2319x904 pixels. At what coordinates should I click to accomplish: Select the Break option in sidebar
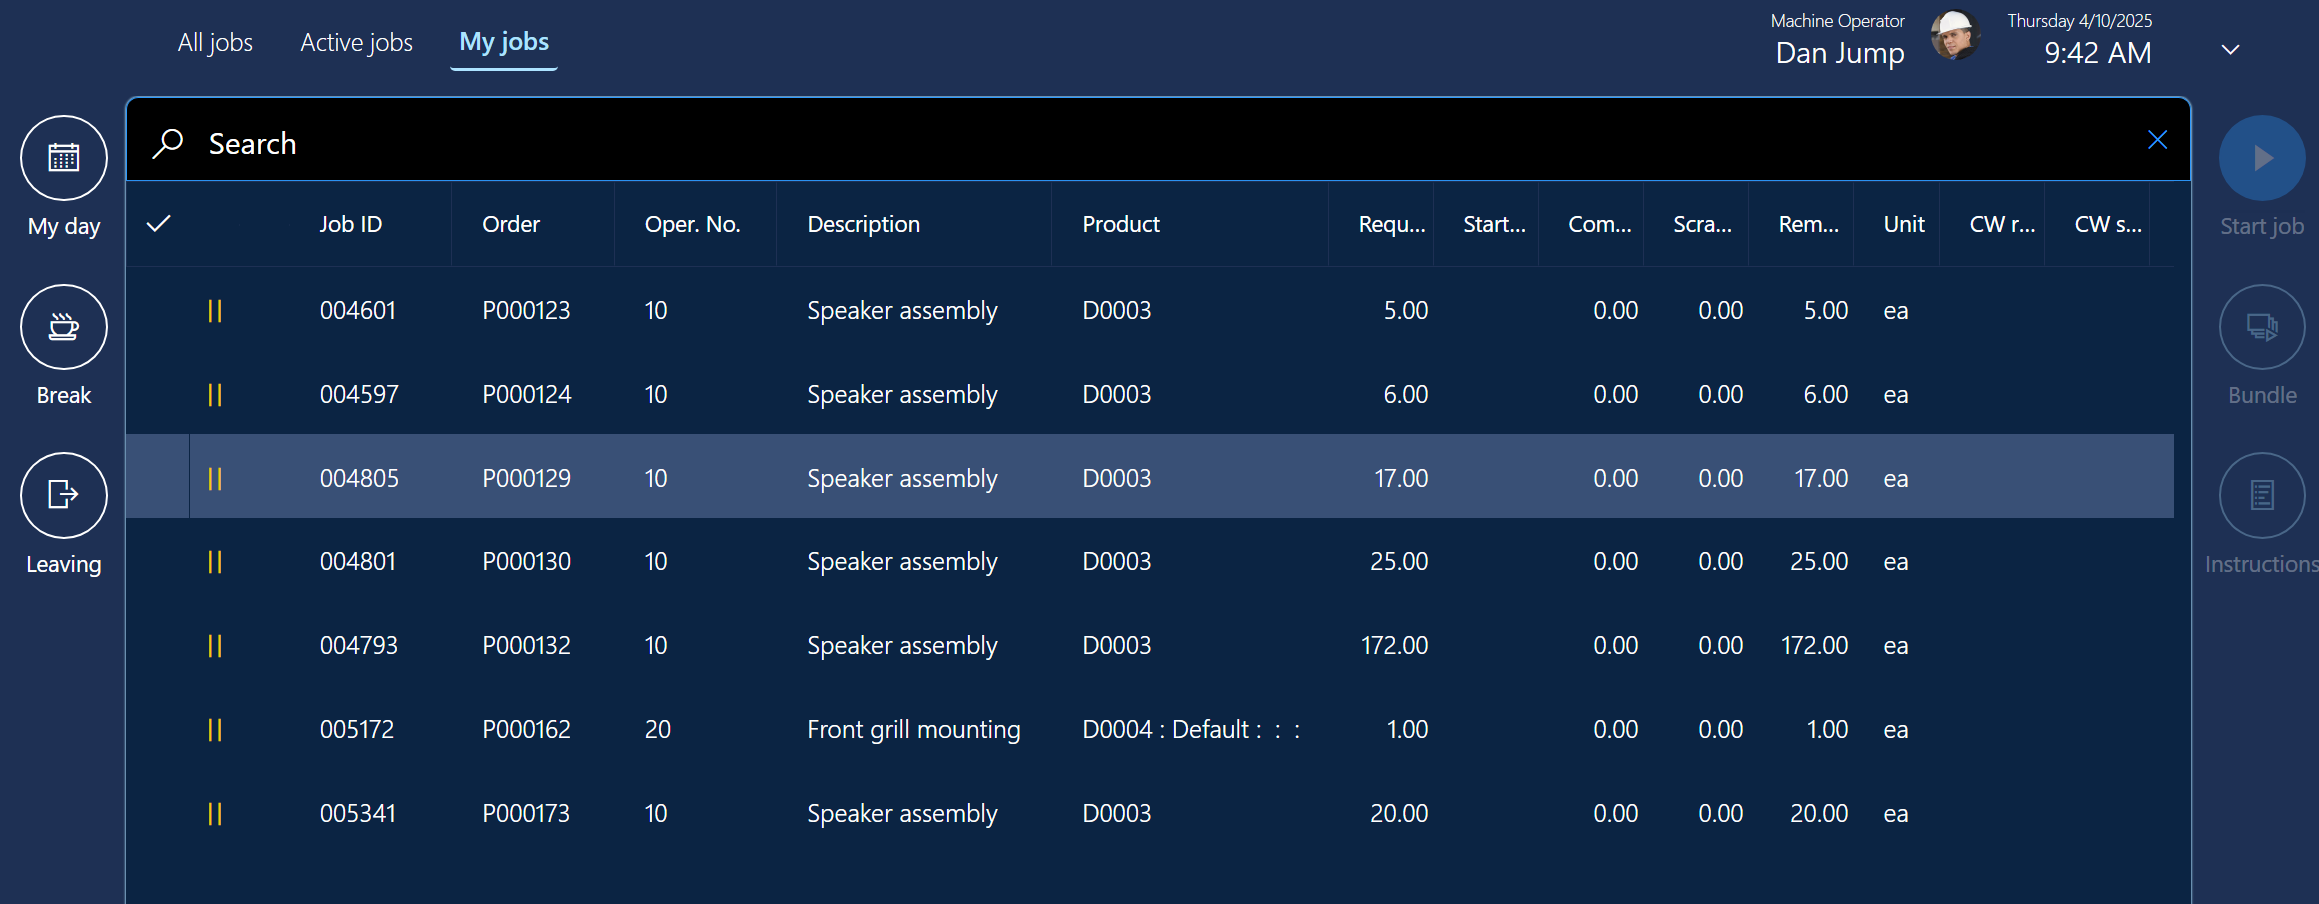(63, 327)
